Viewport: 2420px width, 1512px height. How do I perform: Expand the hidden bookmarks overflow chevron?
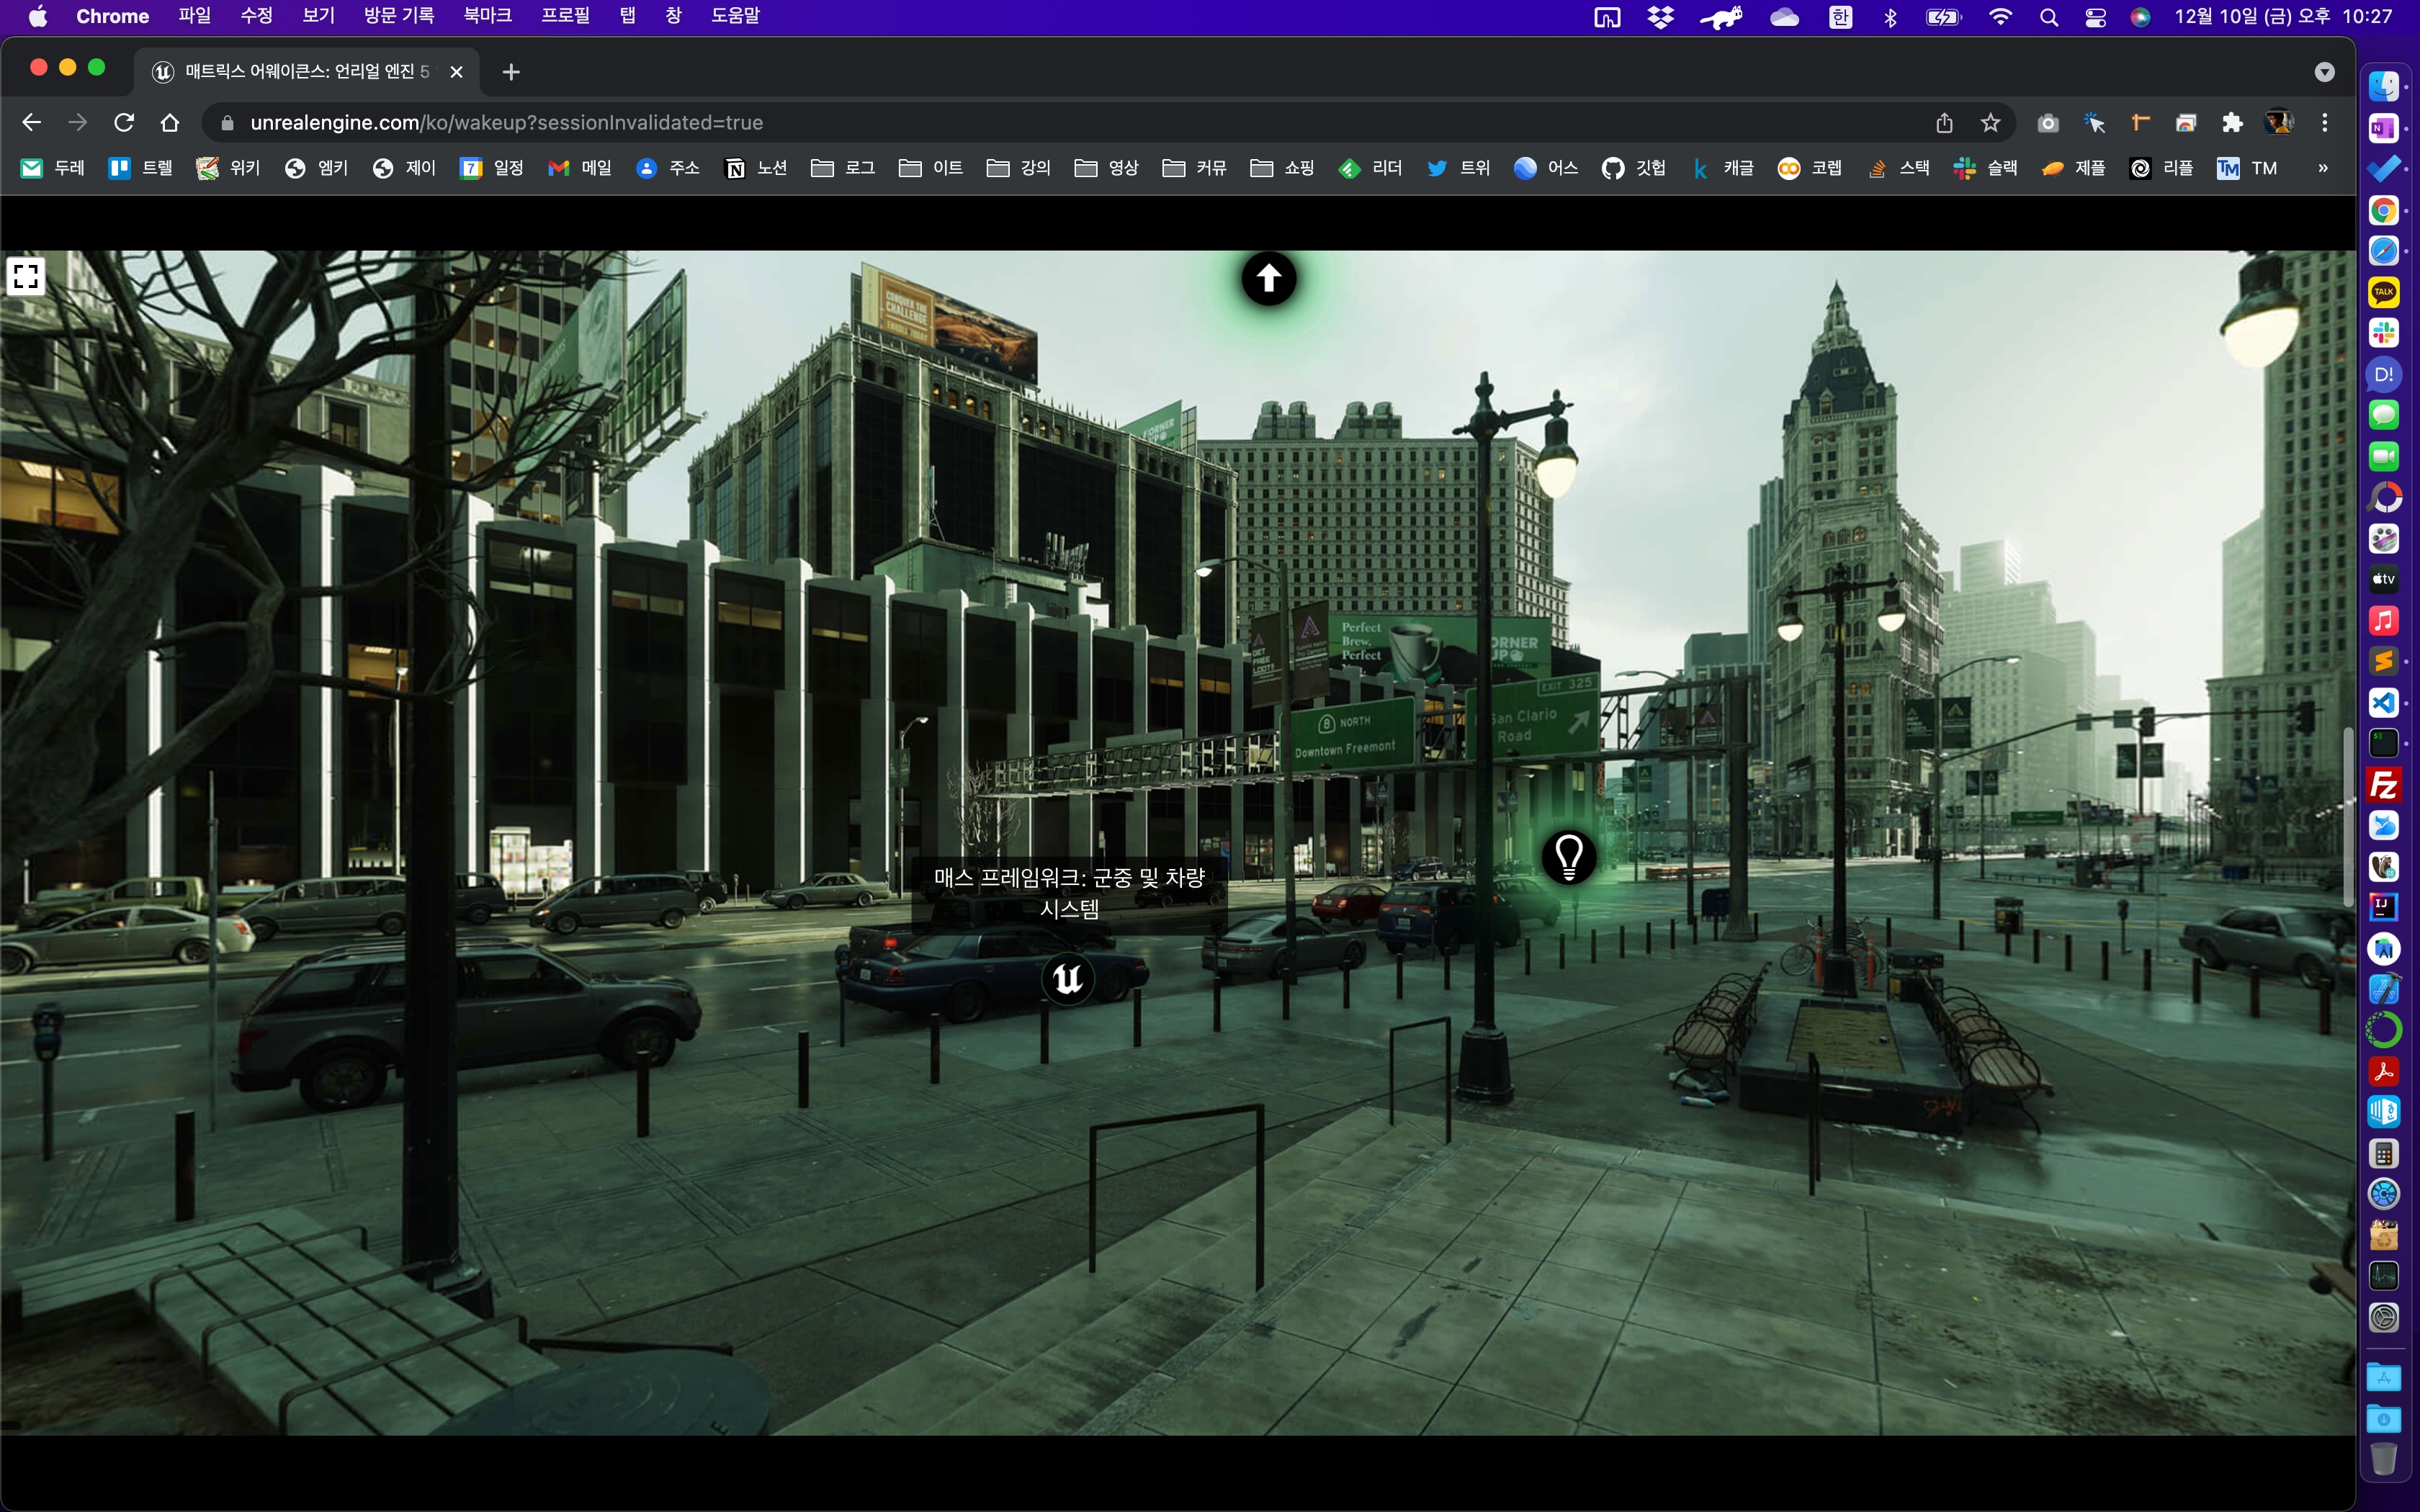[2323, 168]
